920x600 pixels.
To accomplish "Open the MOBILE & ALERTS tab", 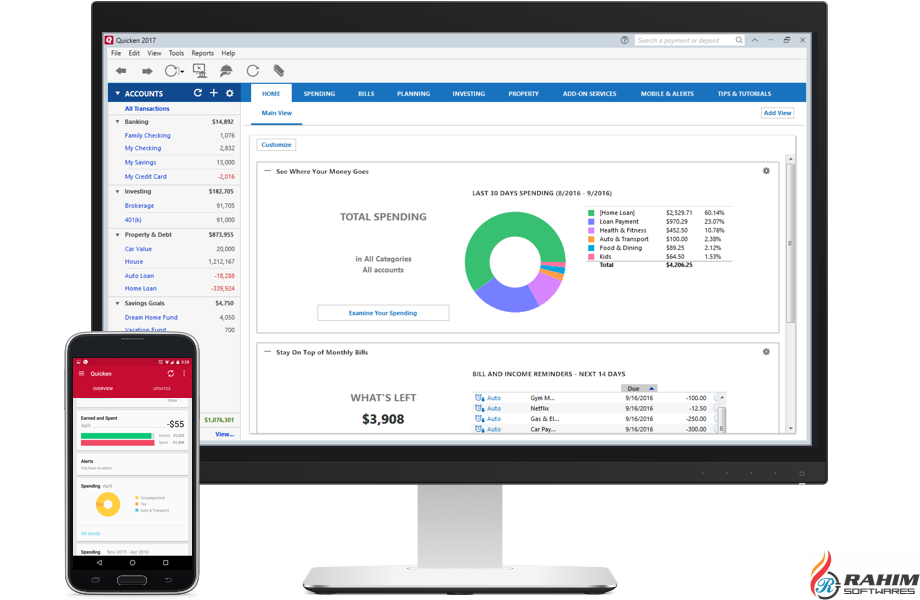I will 667,94.
